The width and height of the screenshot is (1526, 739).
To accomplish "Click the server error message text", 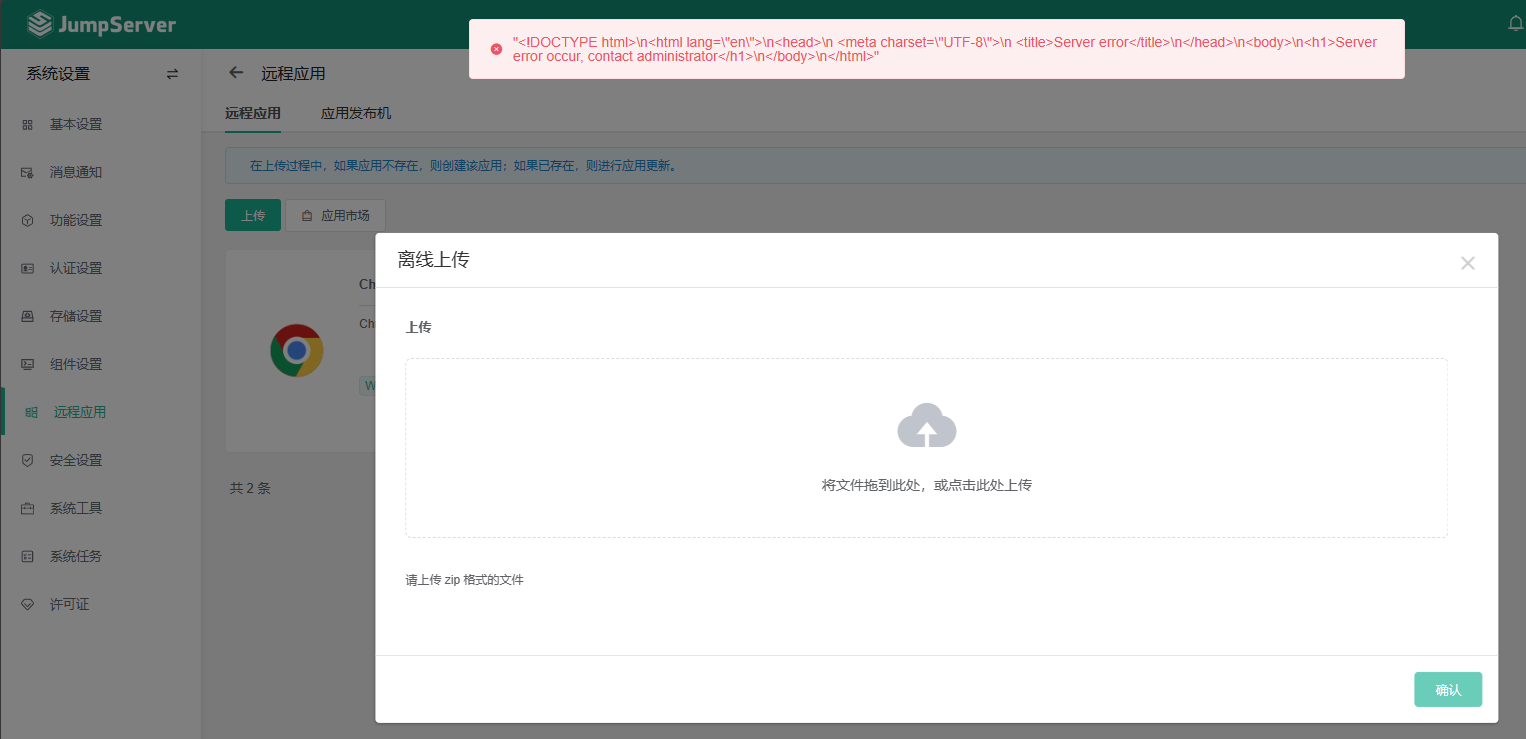I will [945, 49].
